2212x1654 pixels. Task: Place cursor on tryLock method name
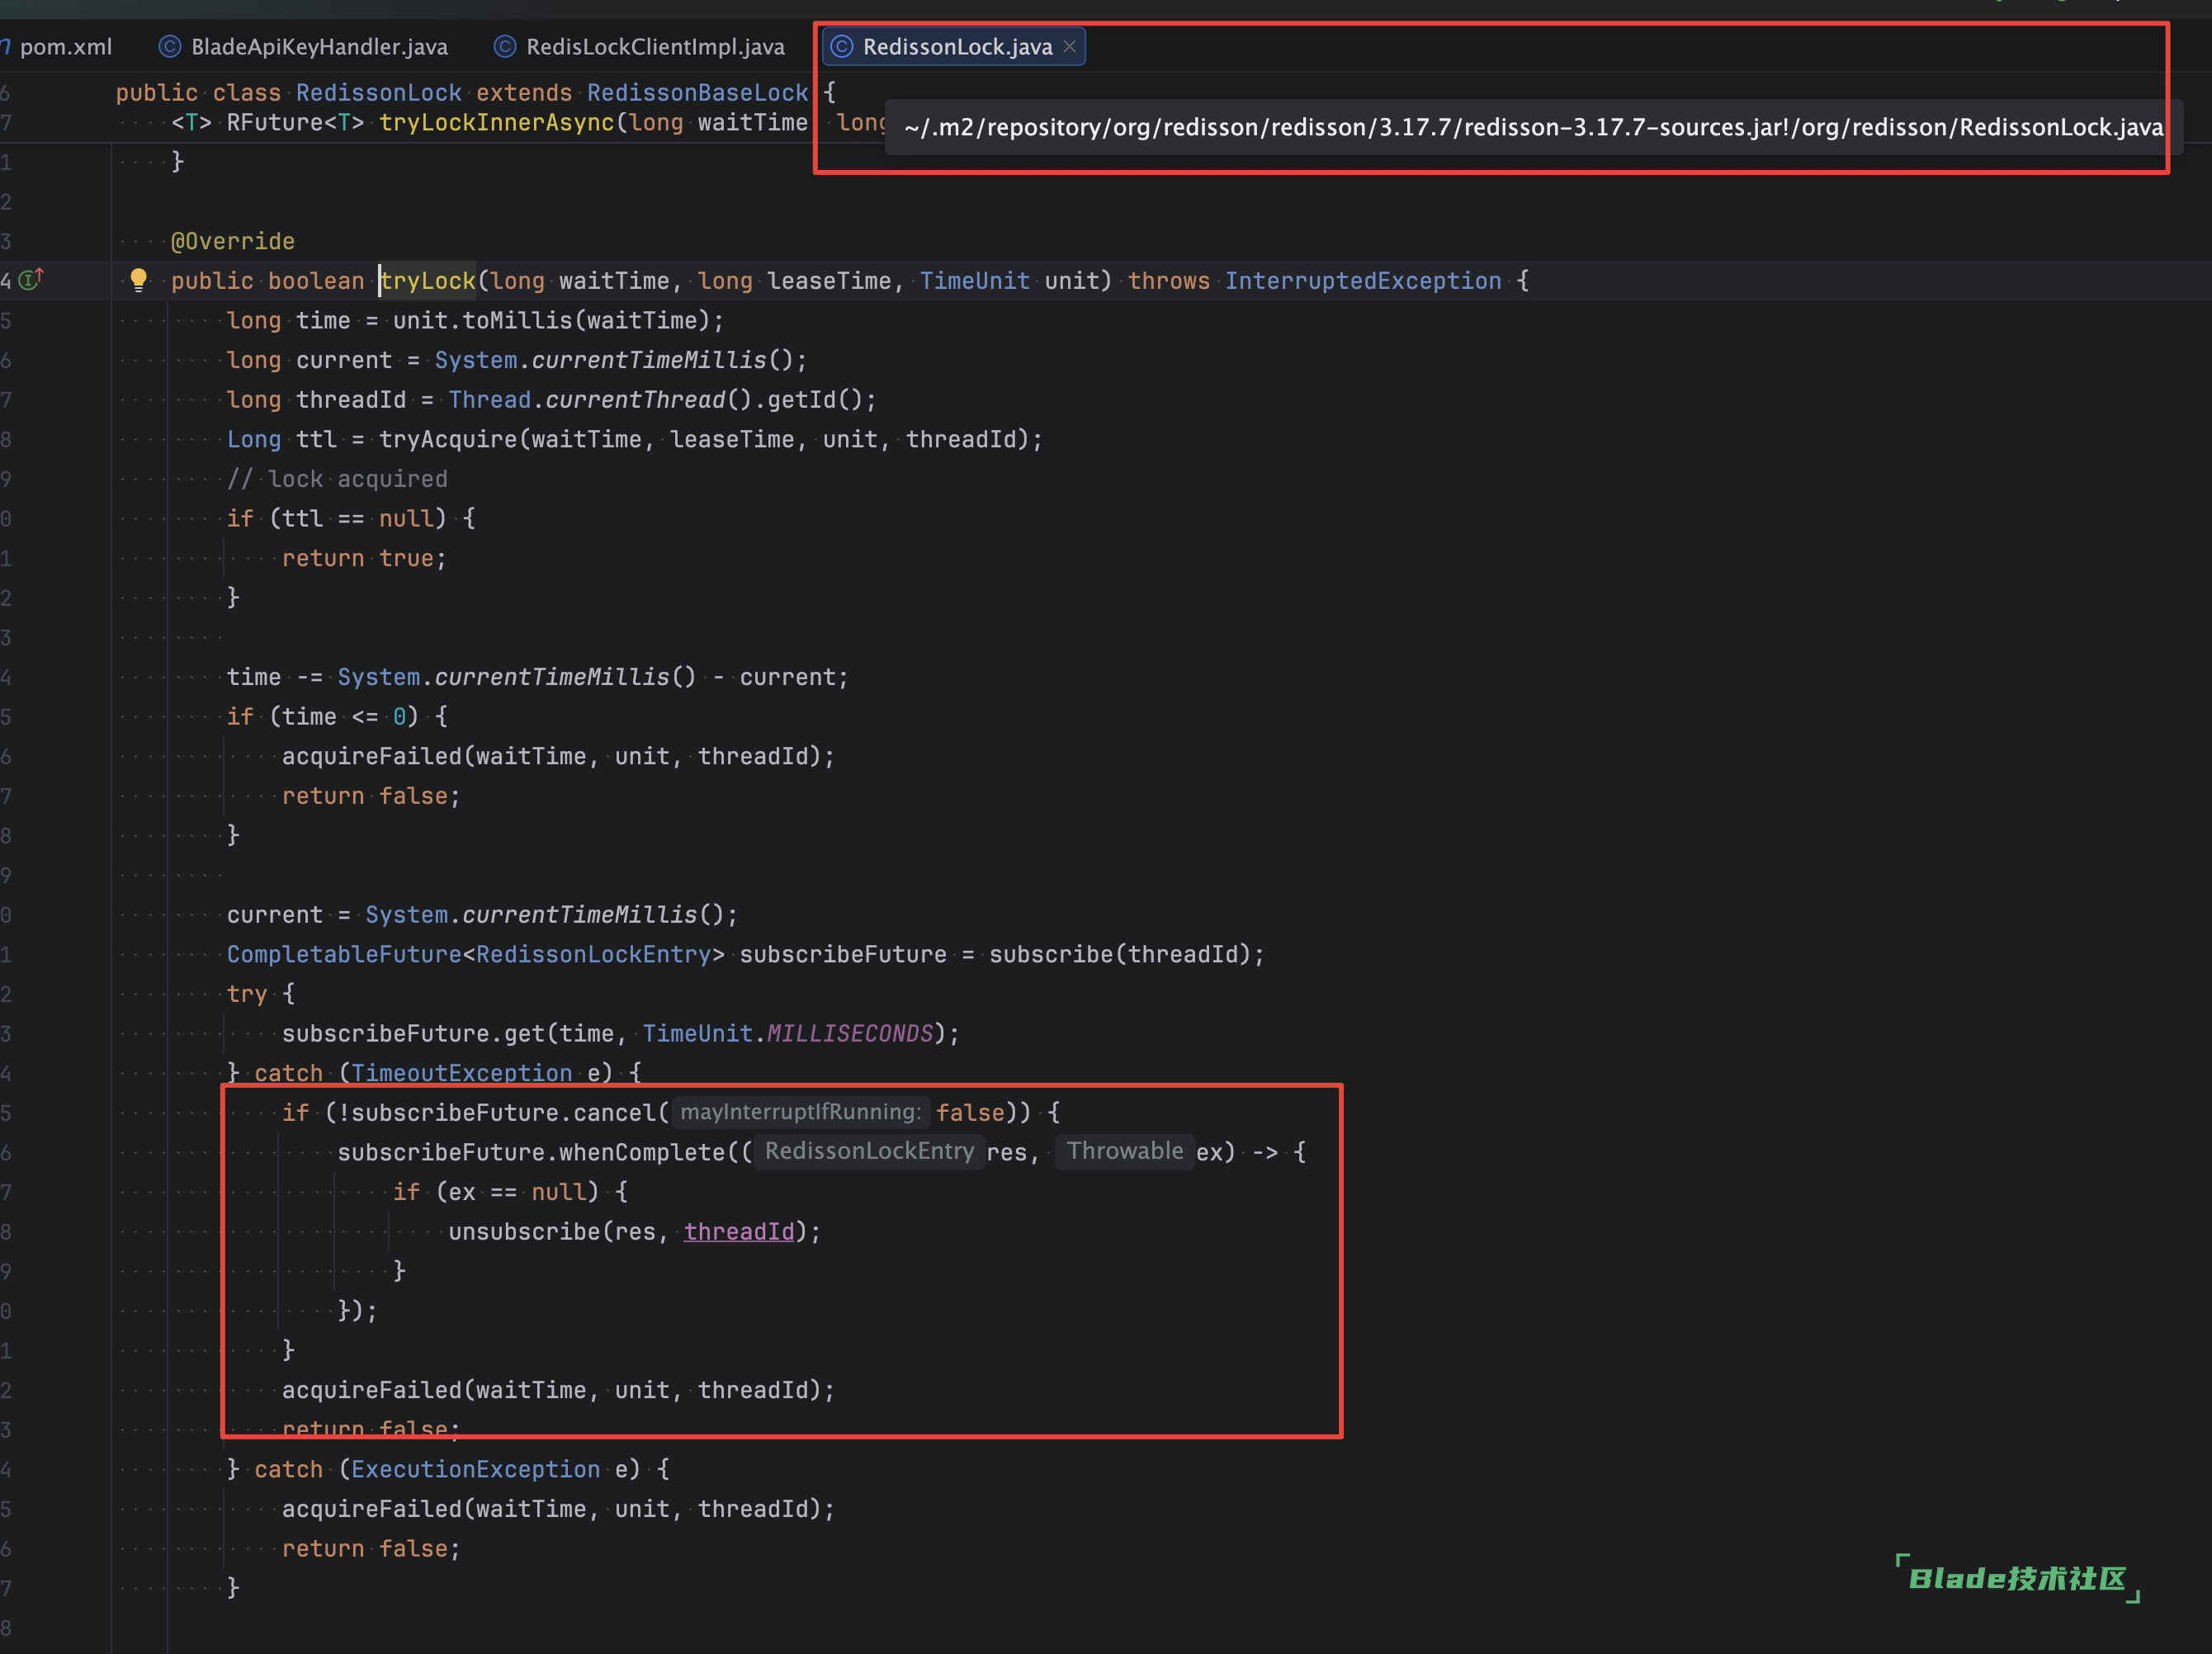(428, 281)
